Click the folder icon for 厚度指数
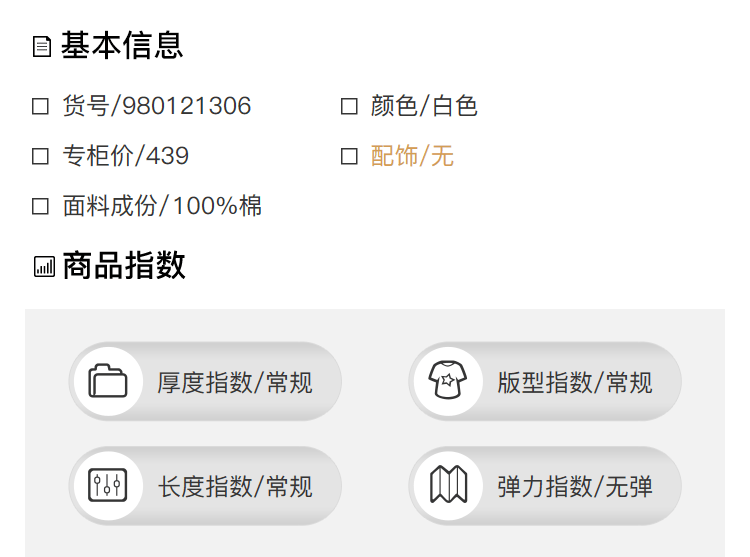The height and width of the screenshot is (557, 750). tap(108, 382)
